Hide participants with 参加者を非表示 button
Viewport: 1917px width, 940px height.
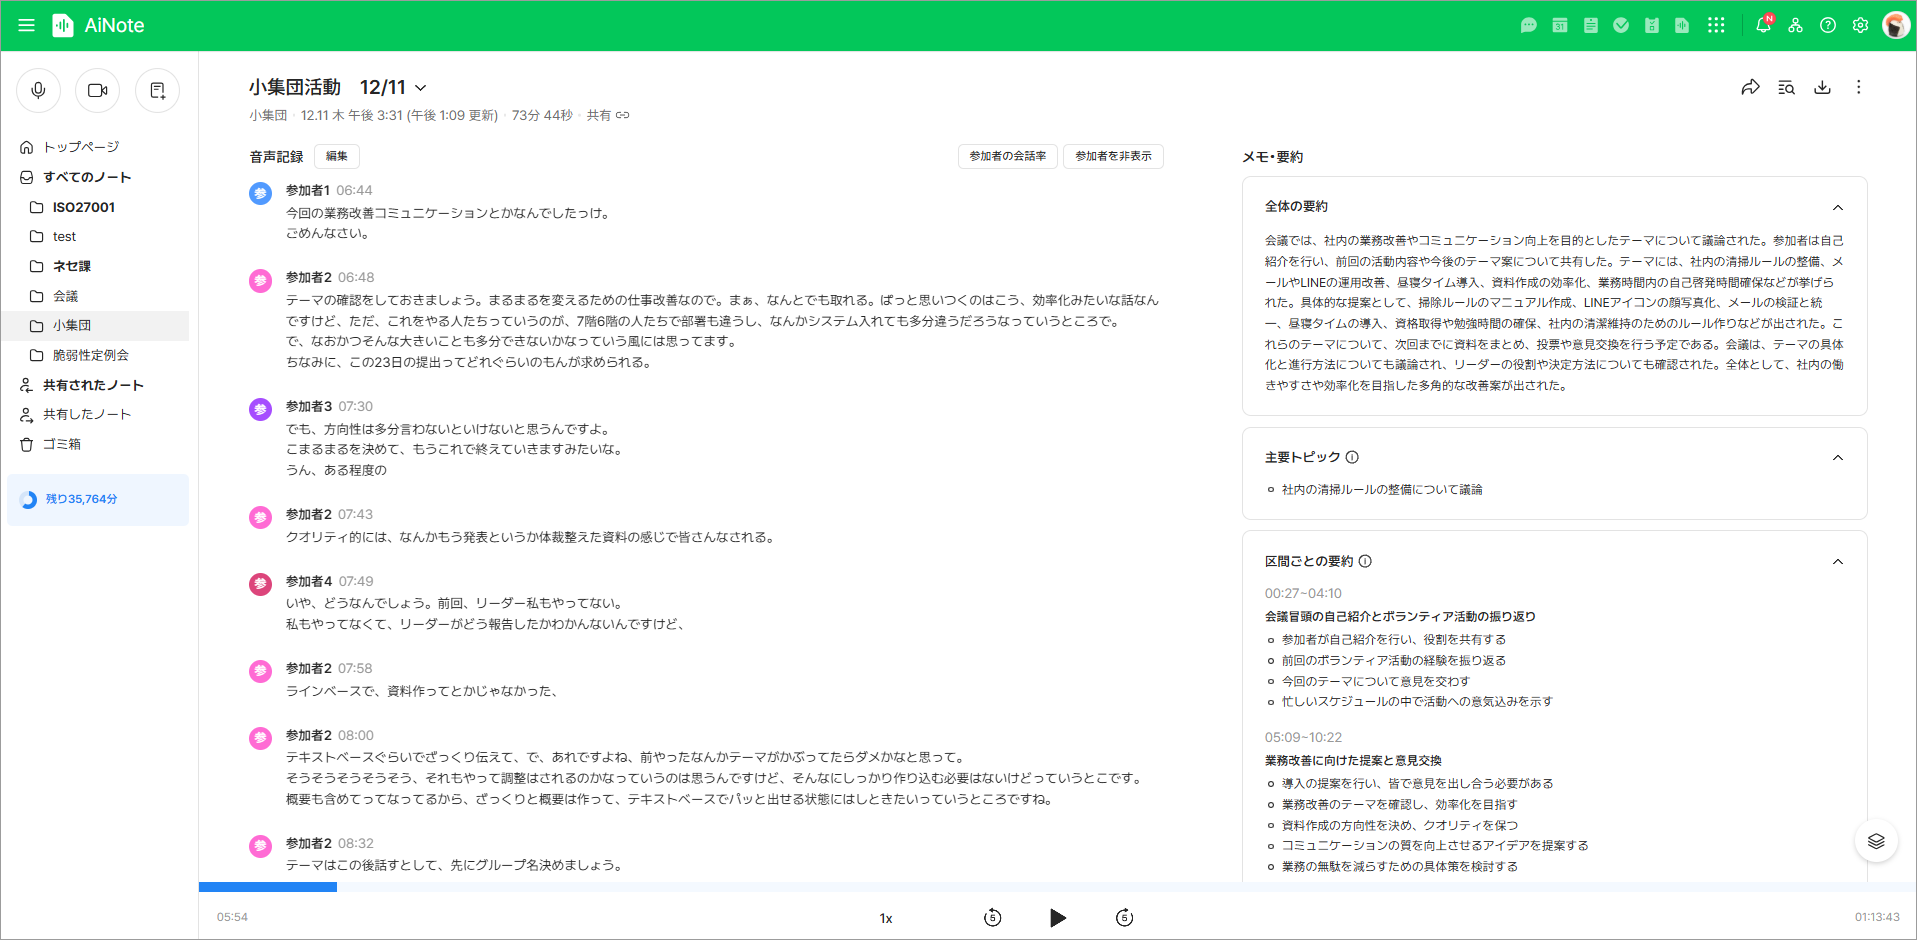(x=1113, y=157)
